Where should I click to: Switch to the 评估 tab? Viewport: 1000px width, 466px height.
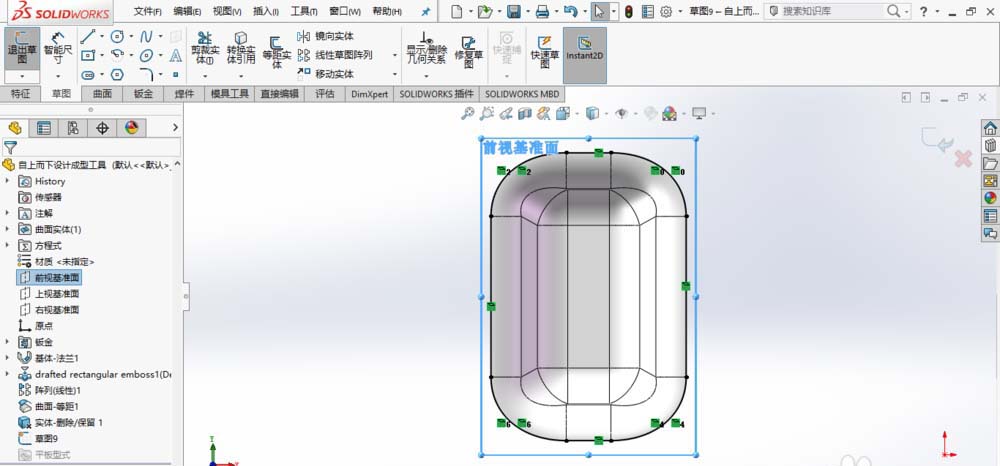pyautogui.click(x=325, y=94)
